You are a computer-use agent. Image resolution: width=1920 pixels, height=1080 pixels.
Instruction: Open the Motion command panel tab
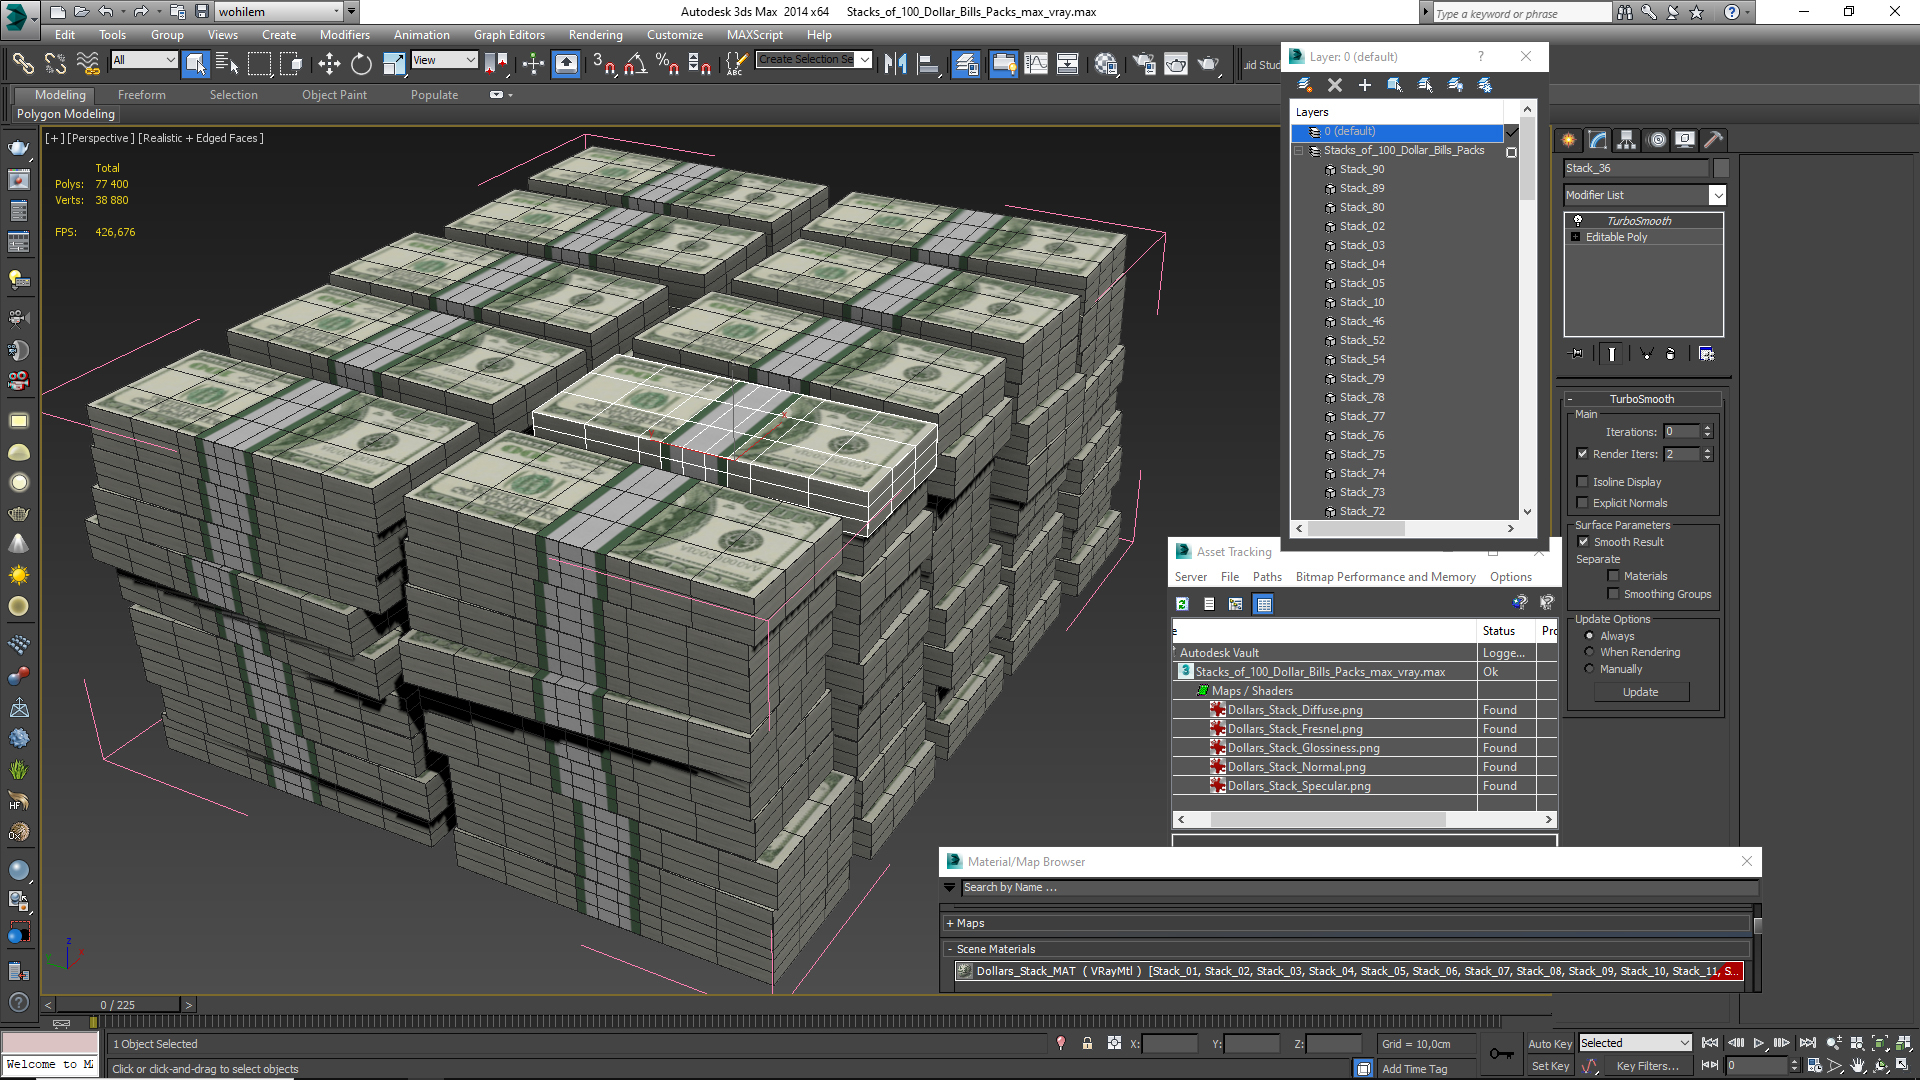click(x=1657, y=140)
